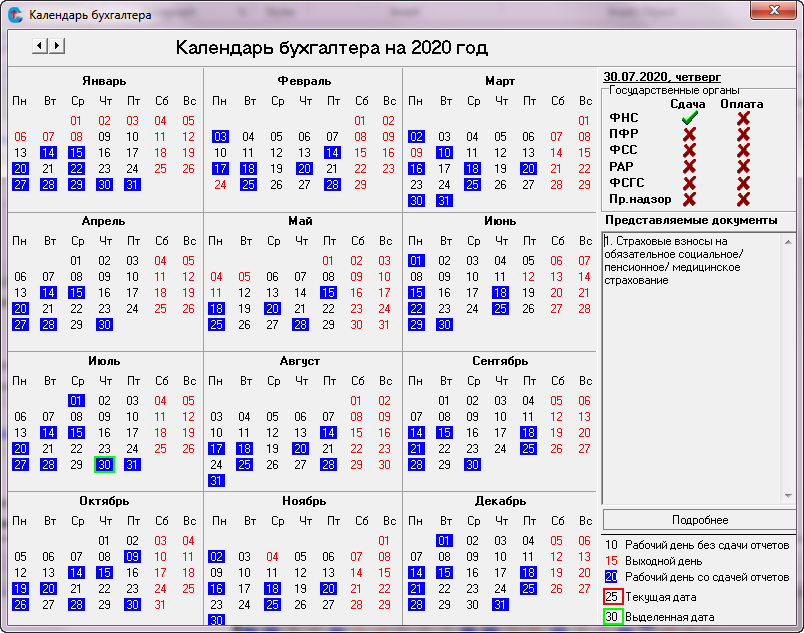Select June 18 reporting date

[x=500, y=292]
